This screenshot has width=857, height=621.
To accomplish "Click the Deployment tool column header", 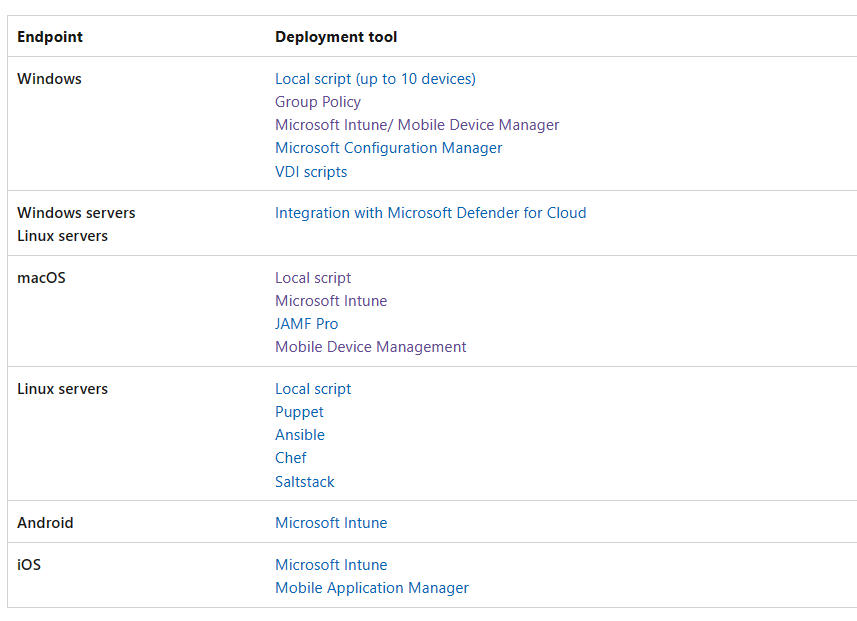I will click(x=336, y=36).
